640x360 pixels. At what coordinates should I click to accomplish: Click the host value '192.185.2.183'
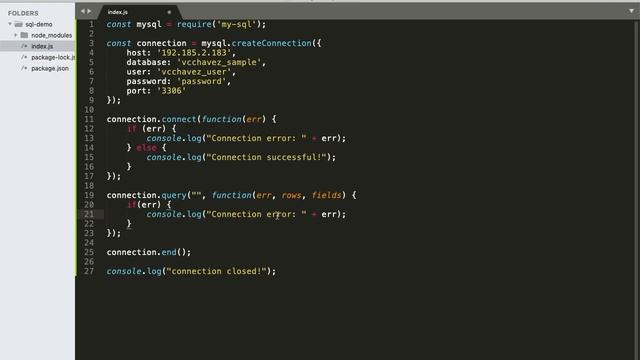194,53
